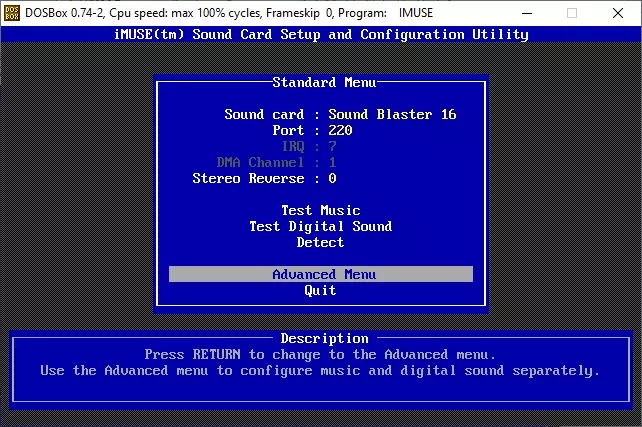
Task: Run the Detect option
Action: [x=321, y=242]
